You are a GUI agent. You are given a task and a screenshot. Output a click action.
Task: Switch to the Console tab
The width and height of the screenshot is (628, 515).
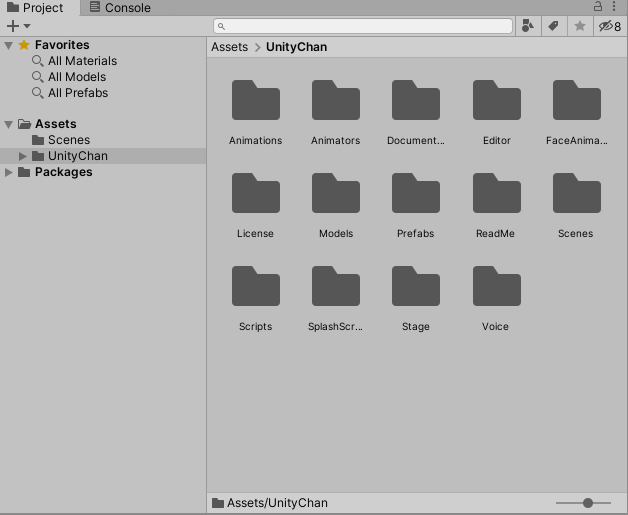[x=120, y=7]
